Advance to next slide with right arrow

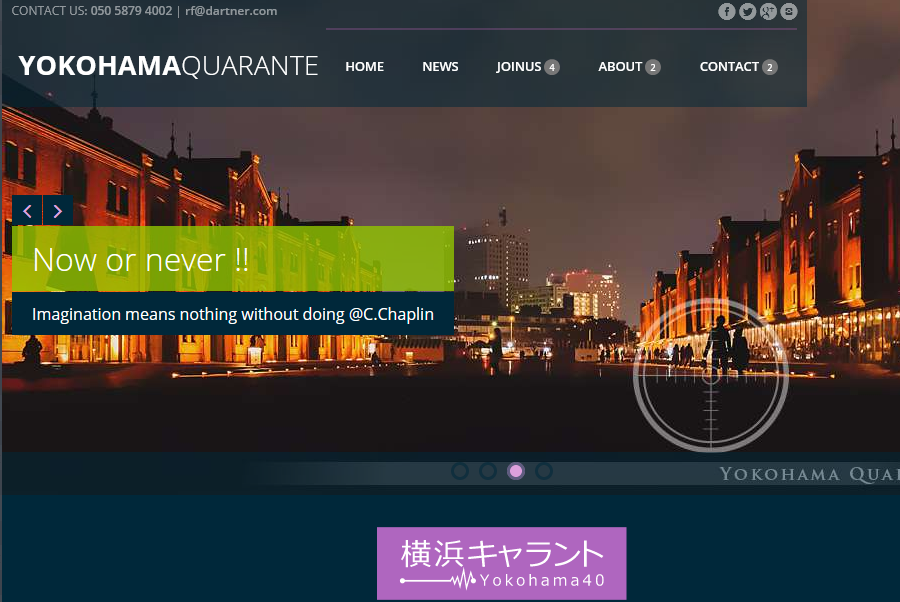click(x=58, y=211)
